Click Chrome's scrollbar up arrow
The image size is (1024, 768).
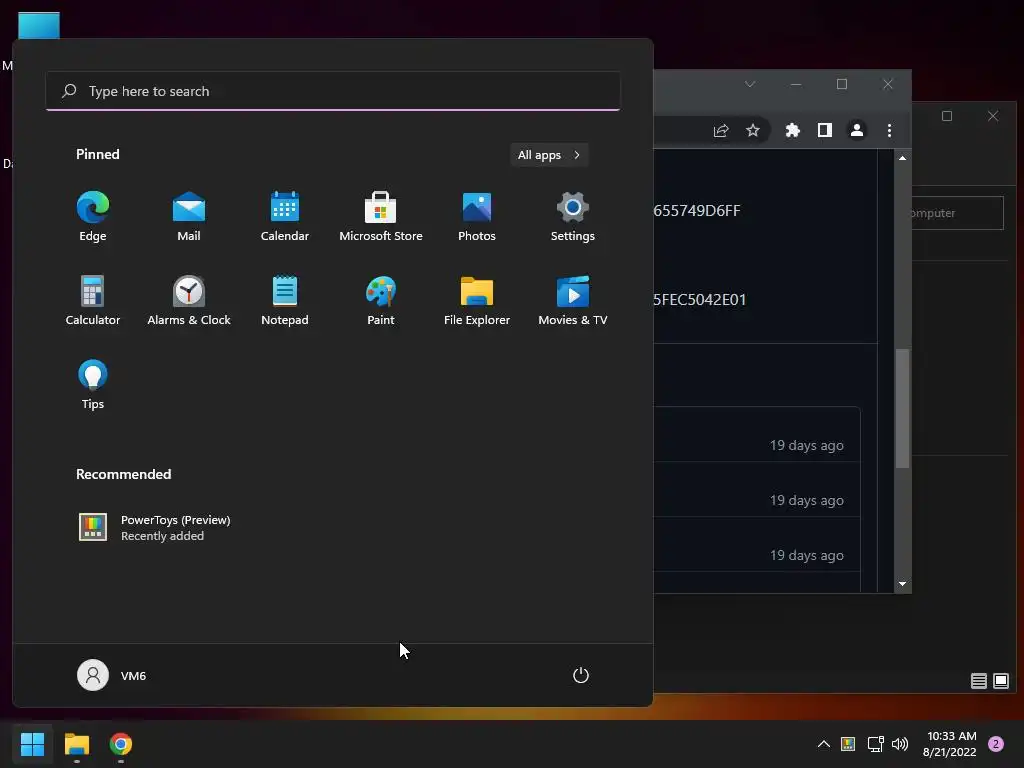coord(902,158)
